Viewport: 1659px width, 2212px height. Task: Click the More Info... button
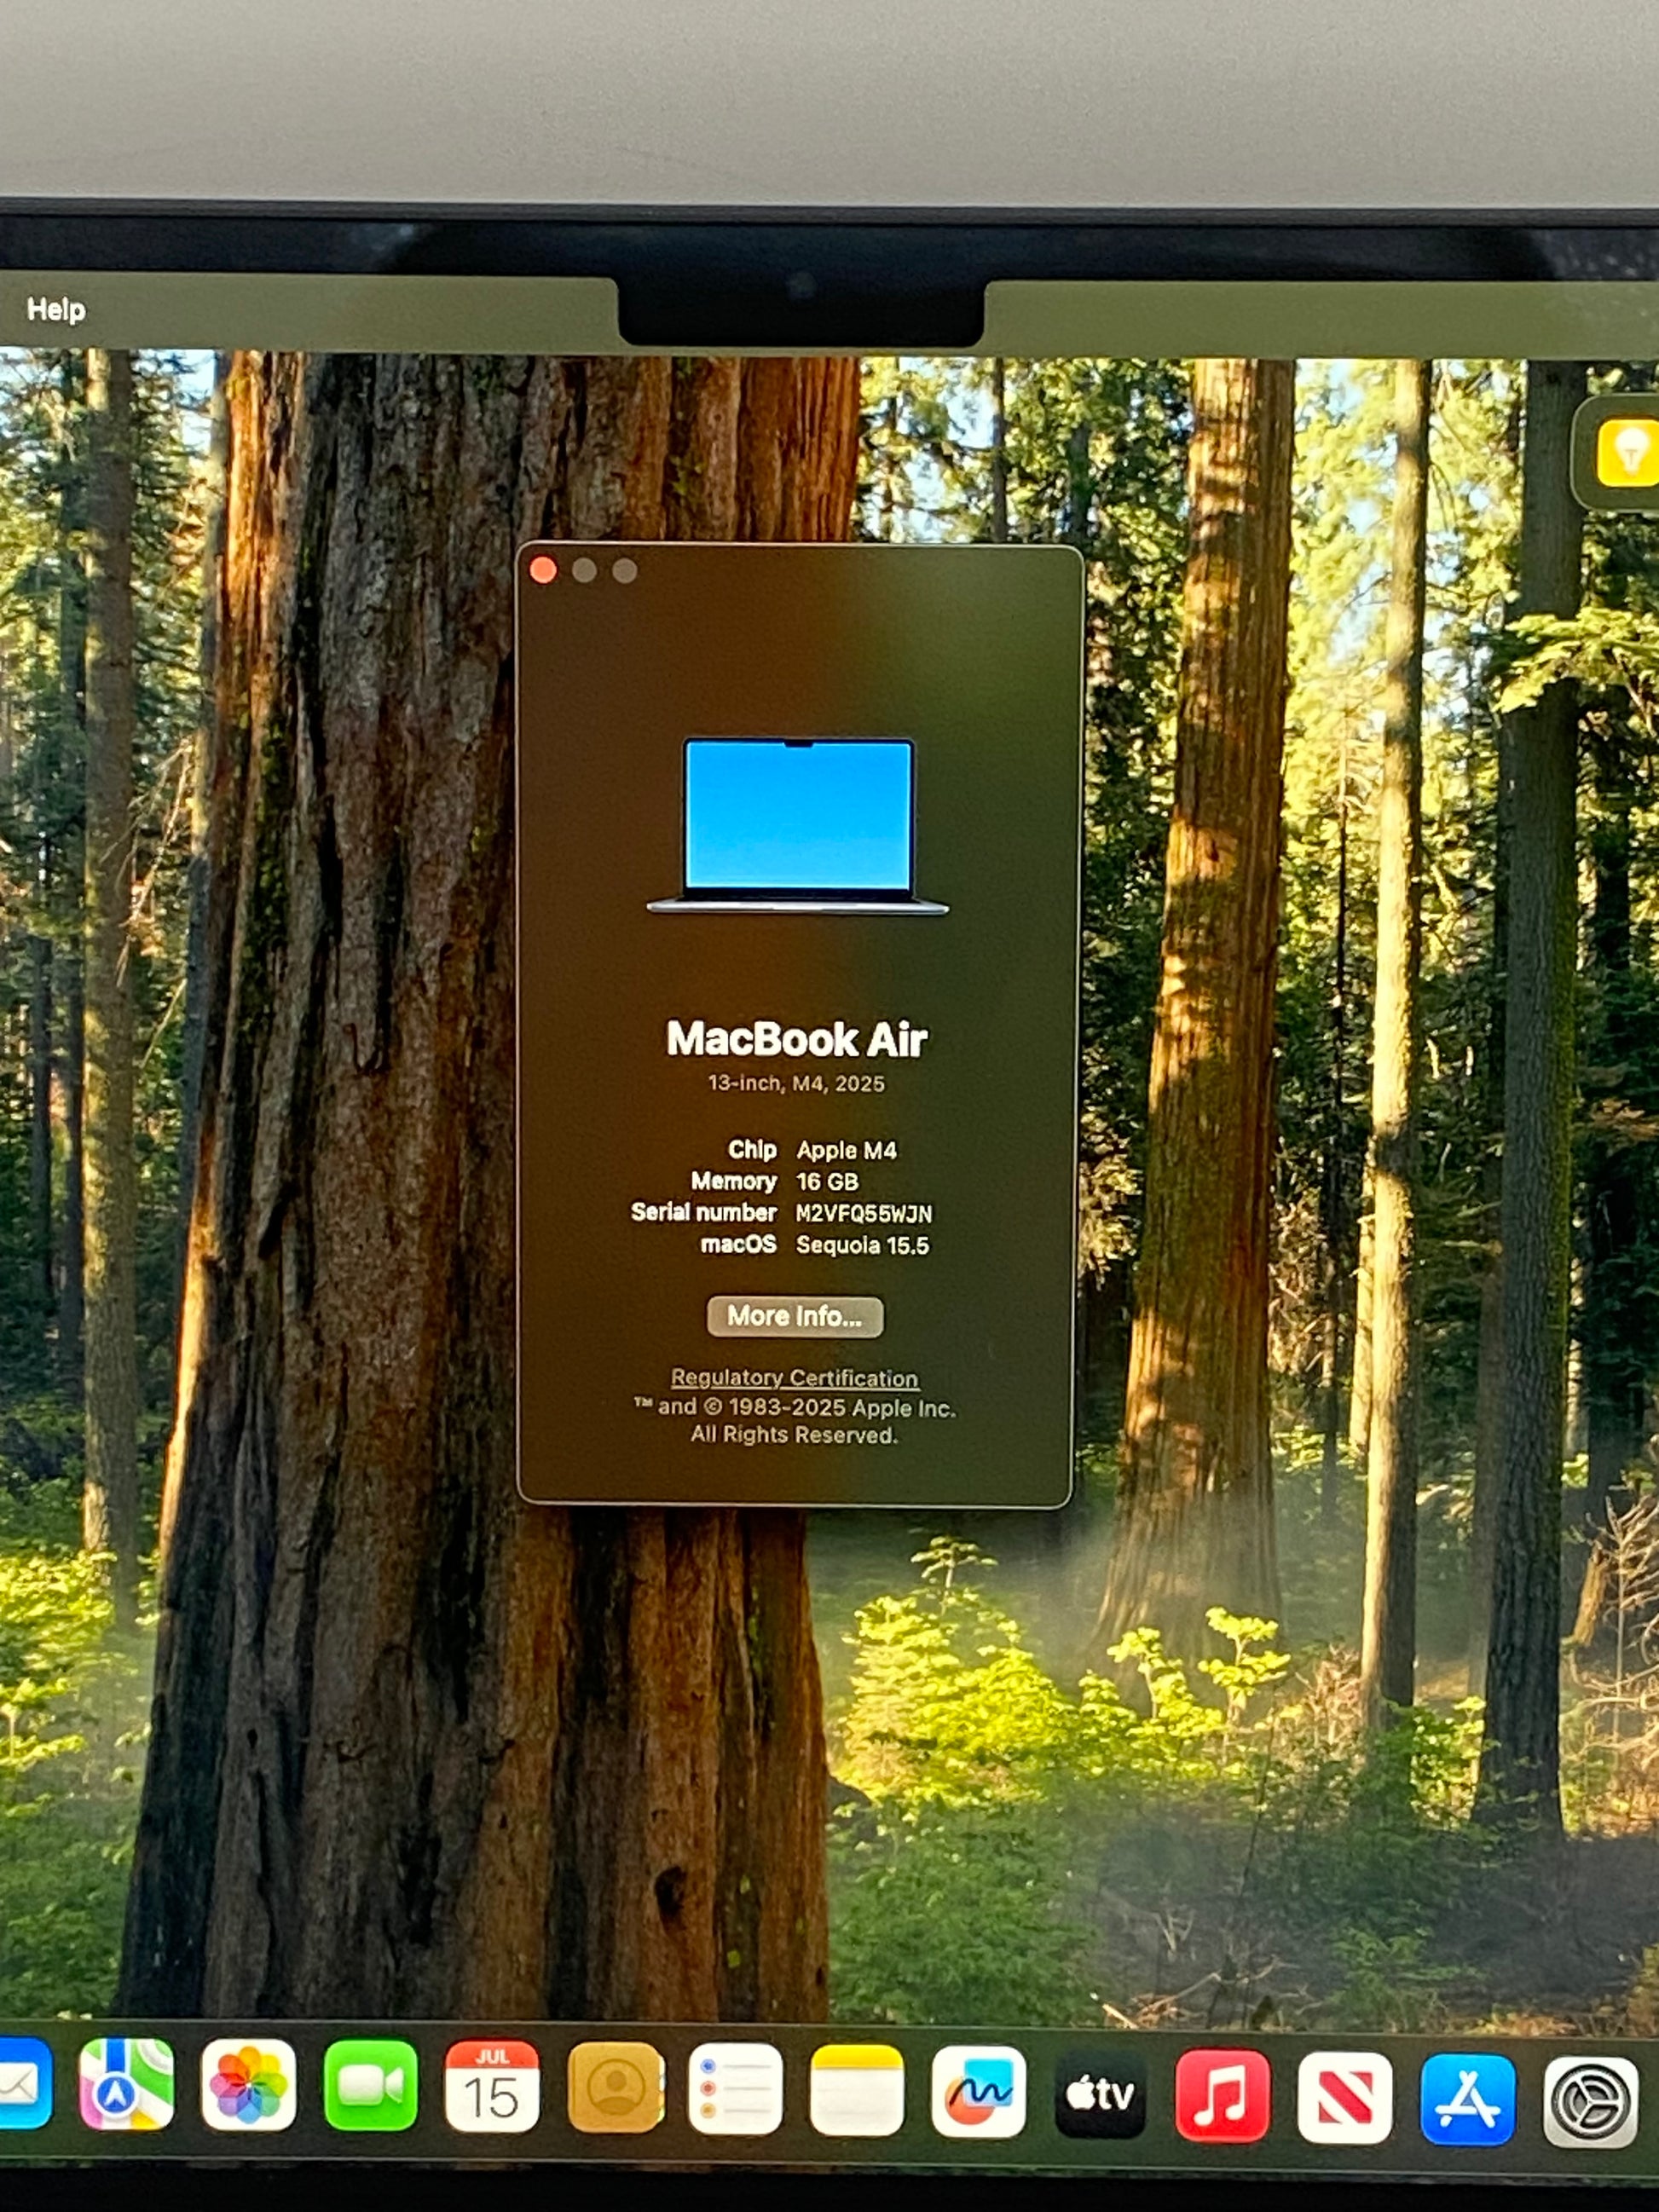795,1316
